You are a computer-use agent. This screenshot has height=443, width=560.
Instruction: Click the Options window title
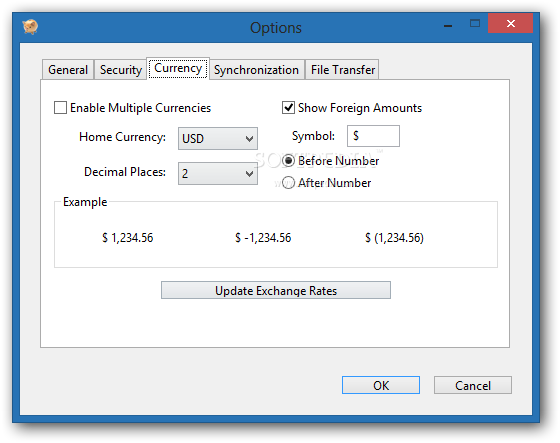276,28
